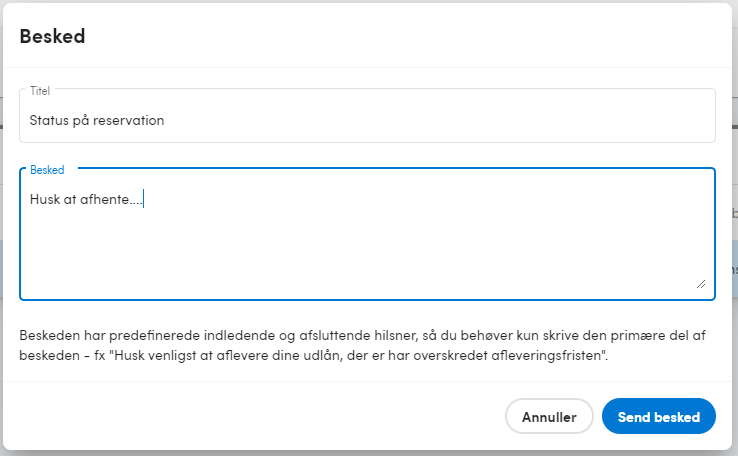Place cursor in 'Status på reservation' text
738x456 pixels.
pos(96,120)
